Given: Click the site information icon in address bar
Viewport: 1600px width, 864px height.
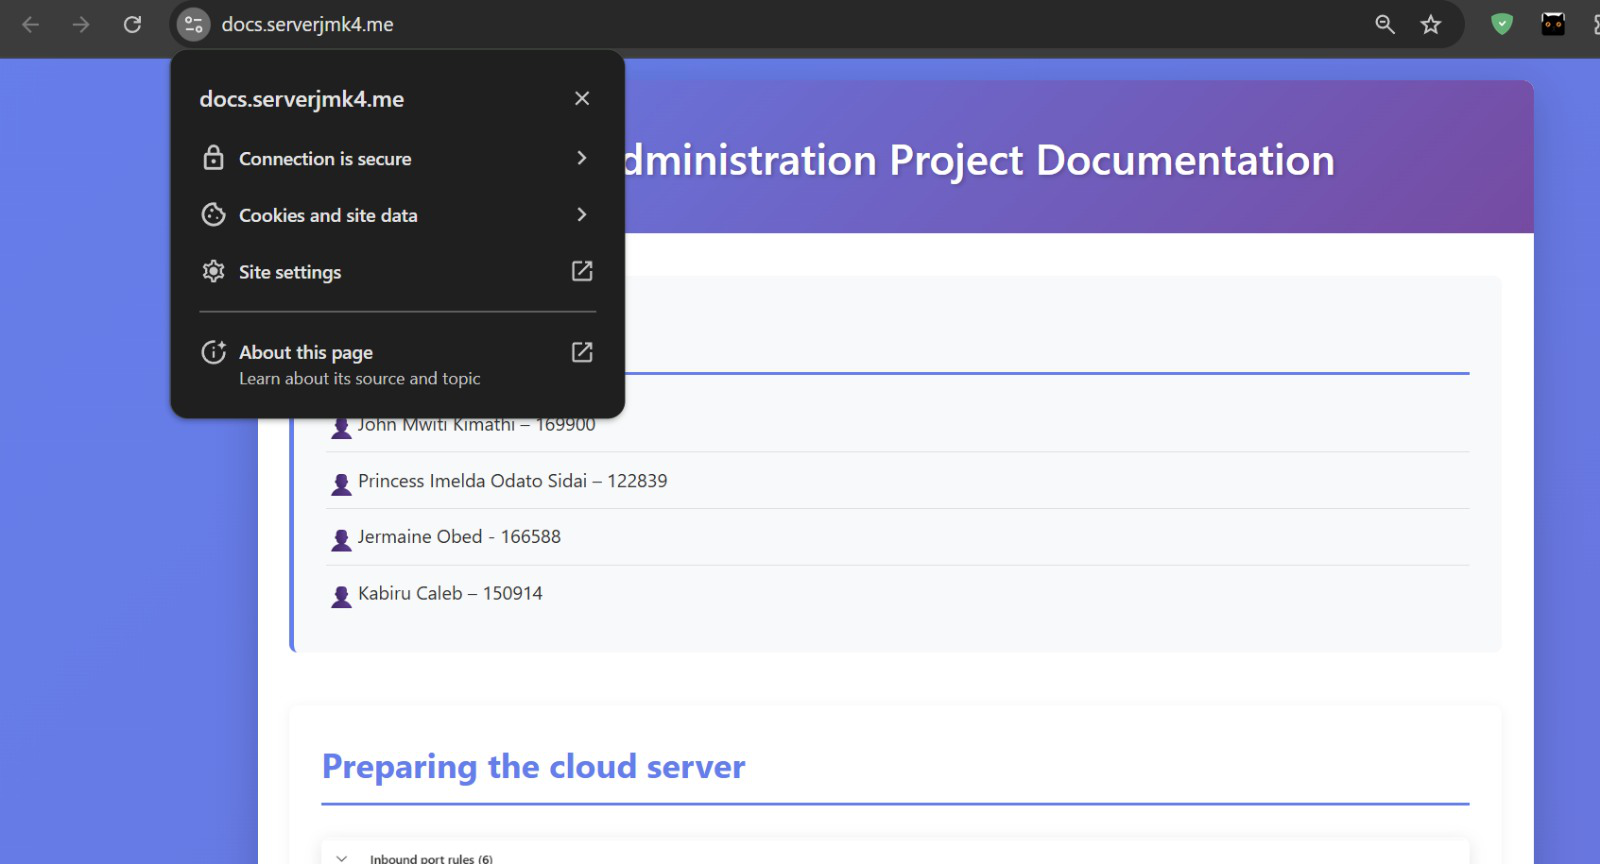Looking at the screenshot, I should (x=194, y=24).
